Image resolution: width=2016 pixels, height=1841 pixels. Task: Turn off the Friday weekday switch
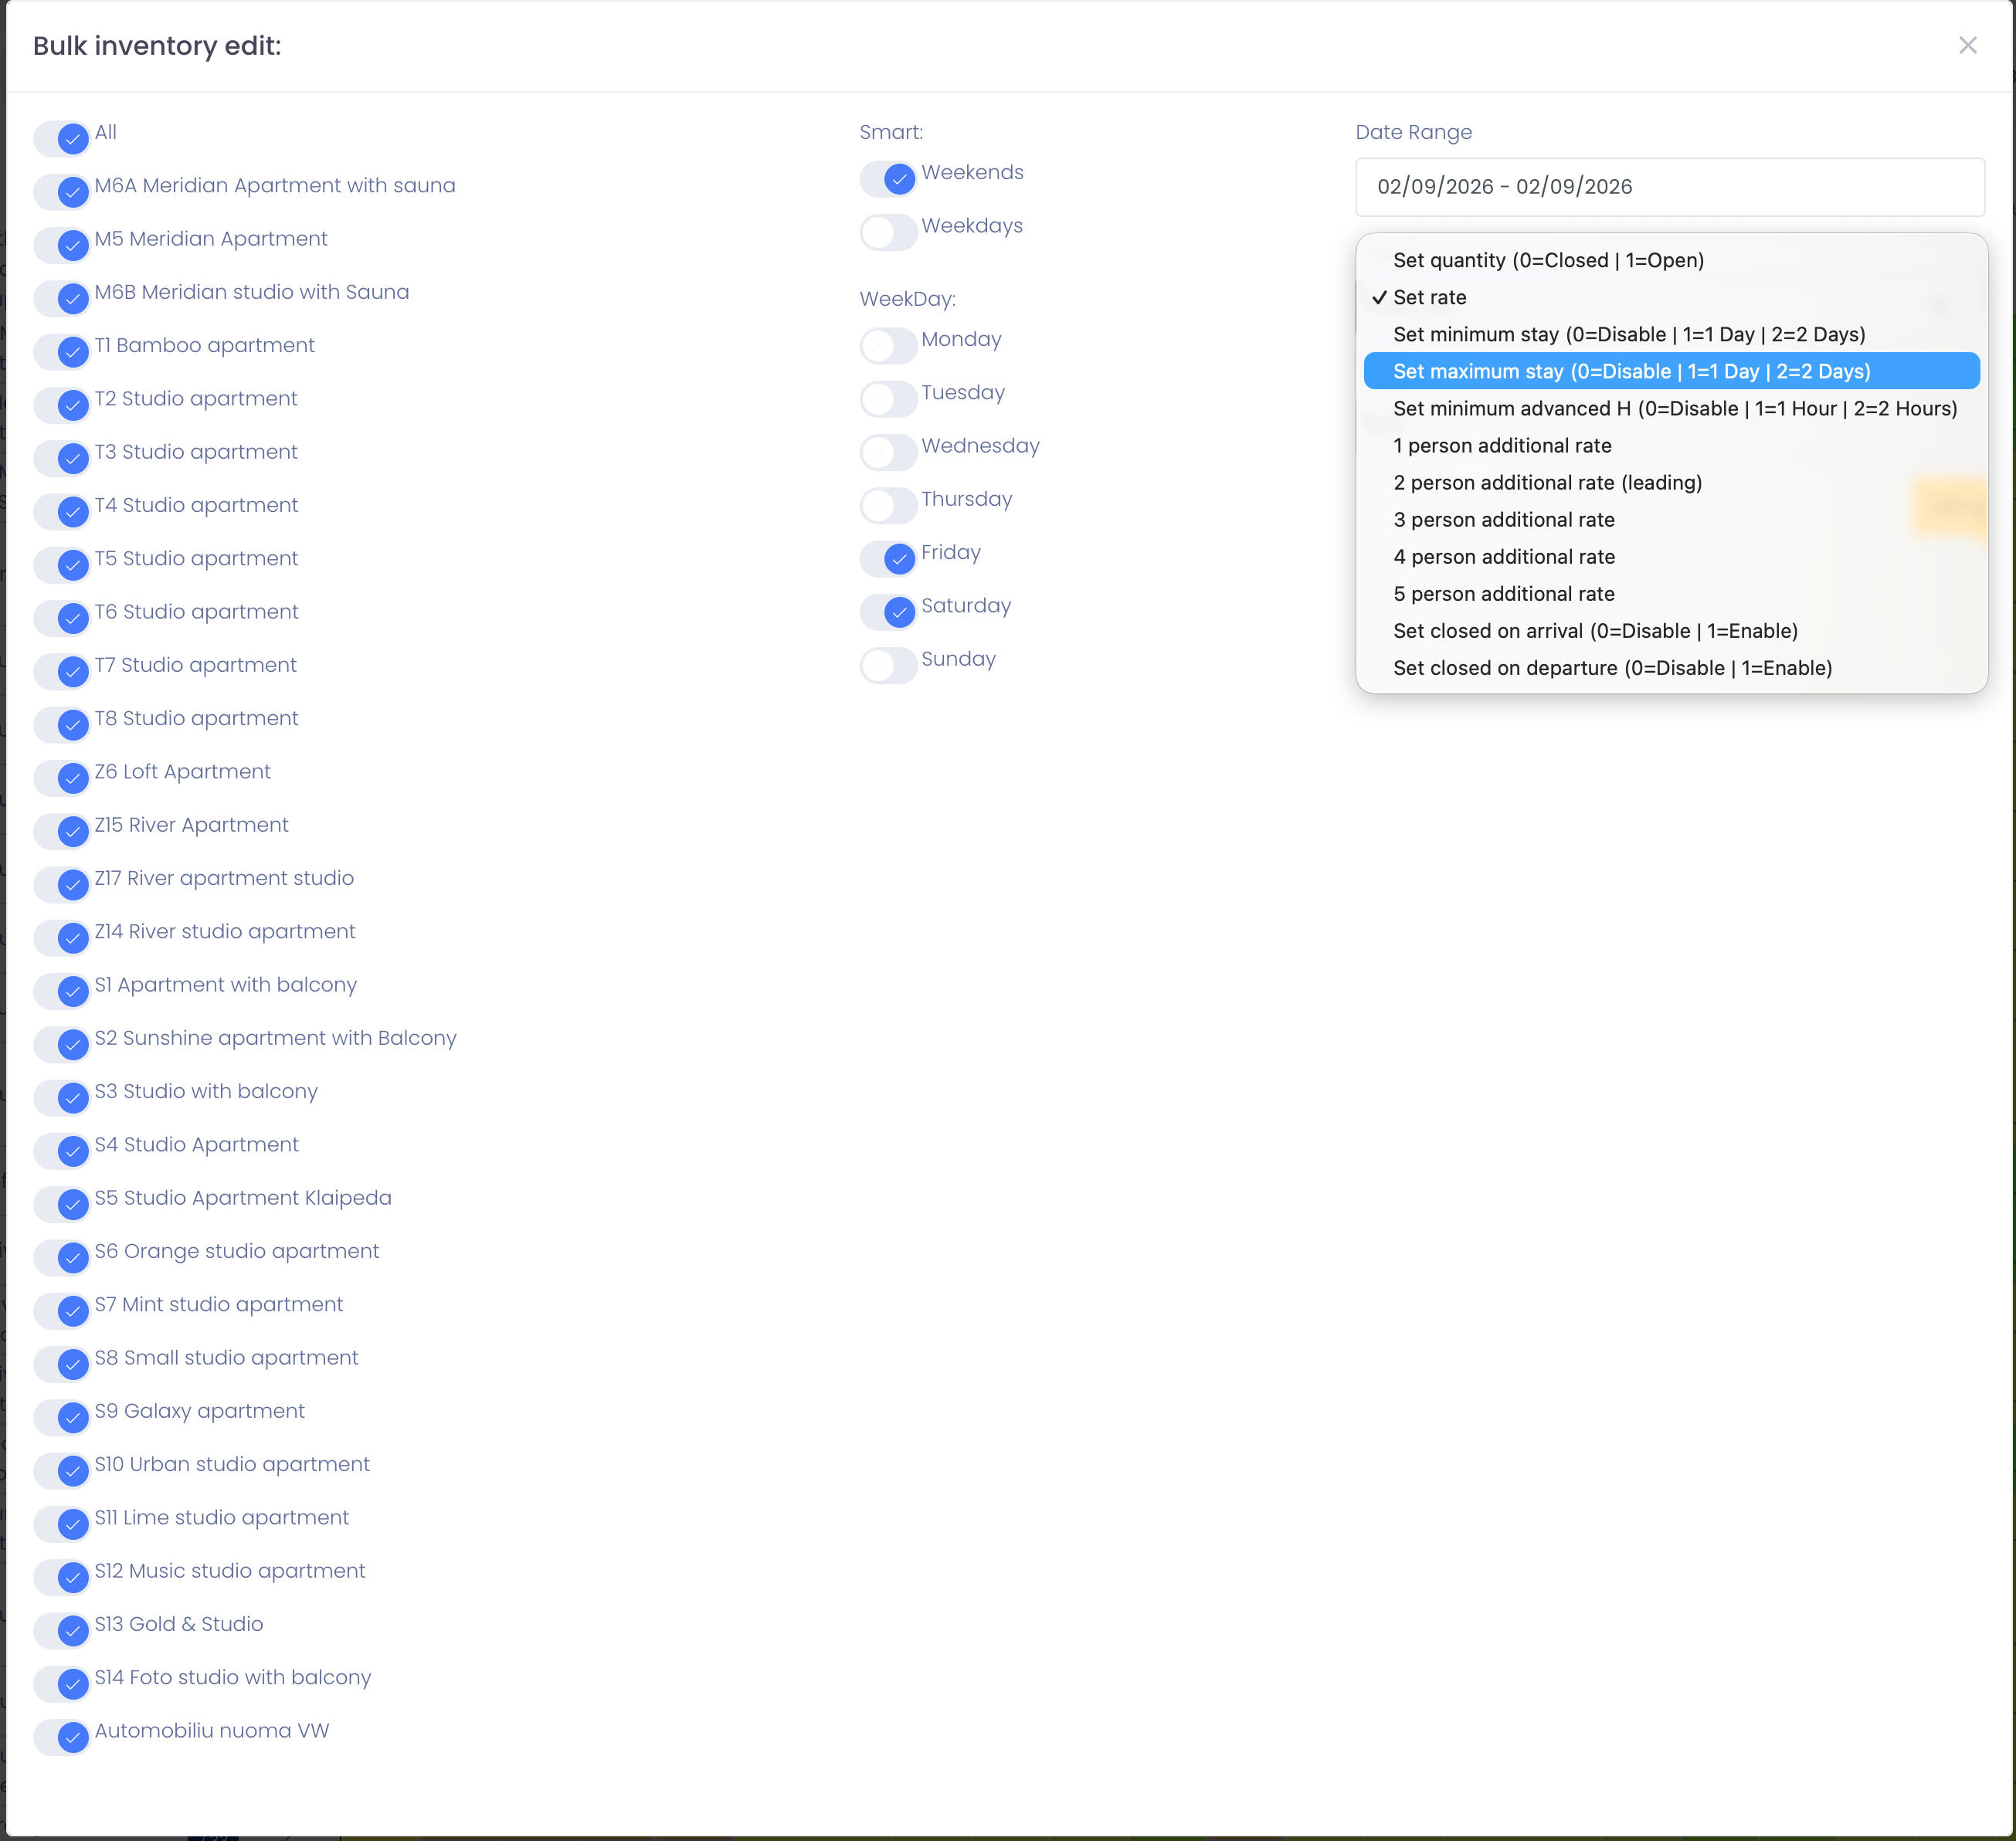coord(888,558)
